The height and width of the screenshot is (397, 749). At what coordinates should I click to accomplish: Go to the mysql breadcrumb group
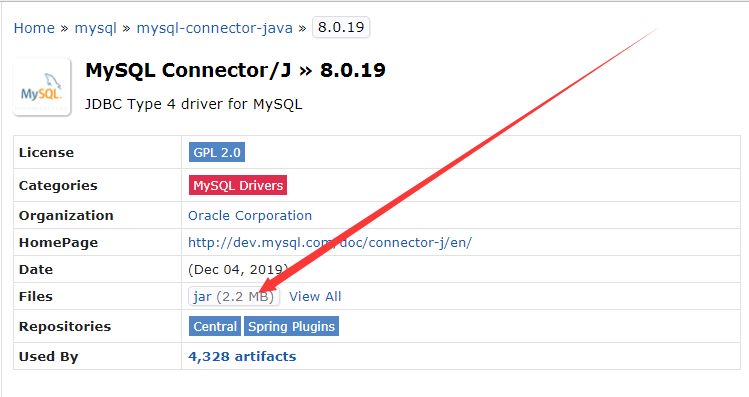[x=96, y=28]
